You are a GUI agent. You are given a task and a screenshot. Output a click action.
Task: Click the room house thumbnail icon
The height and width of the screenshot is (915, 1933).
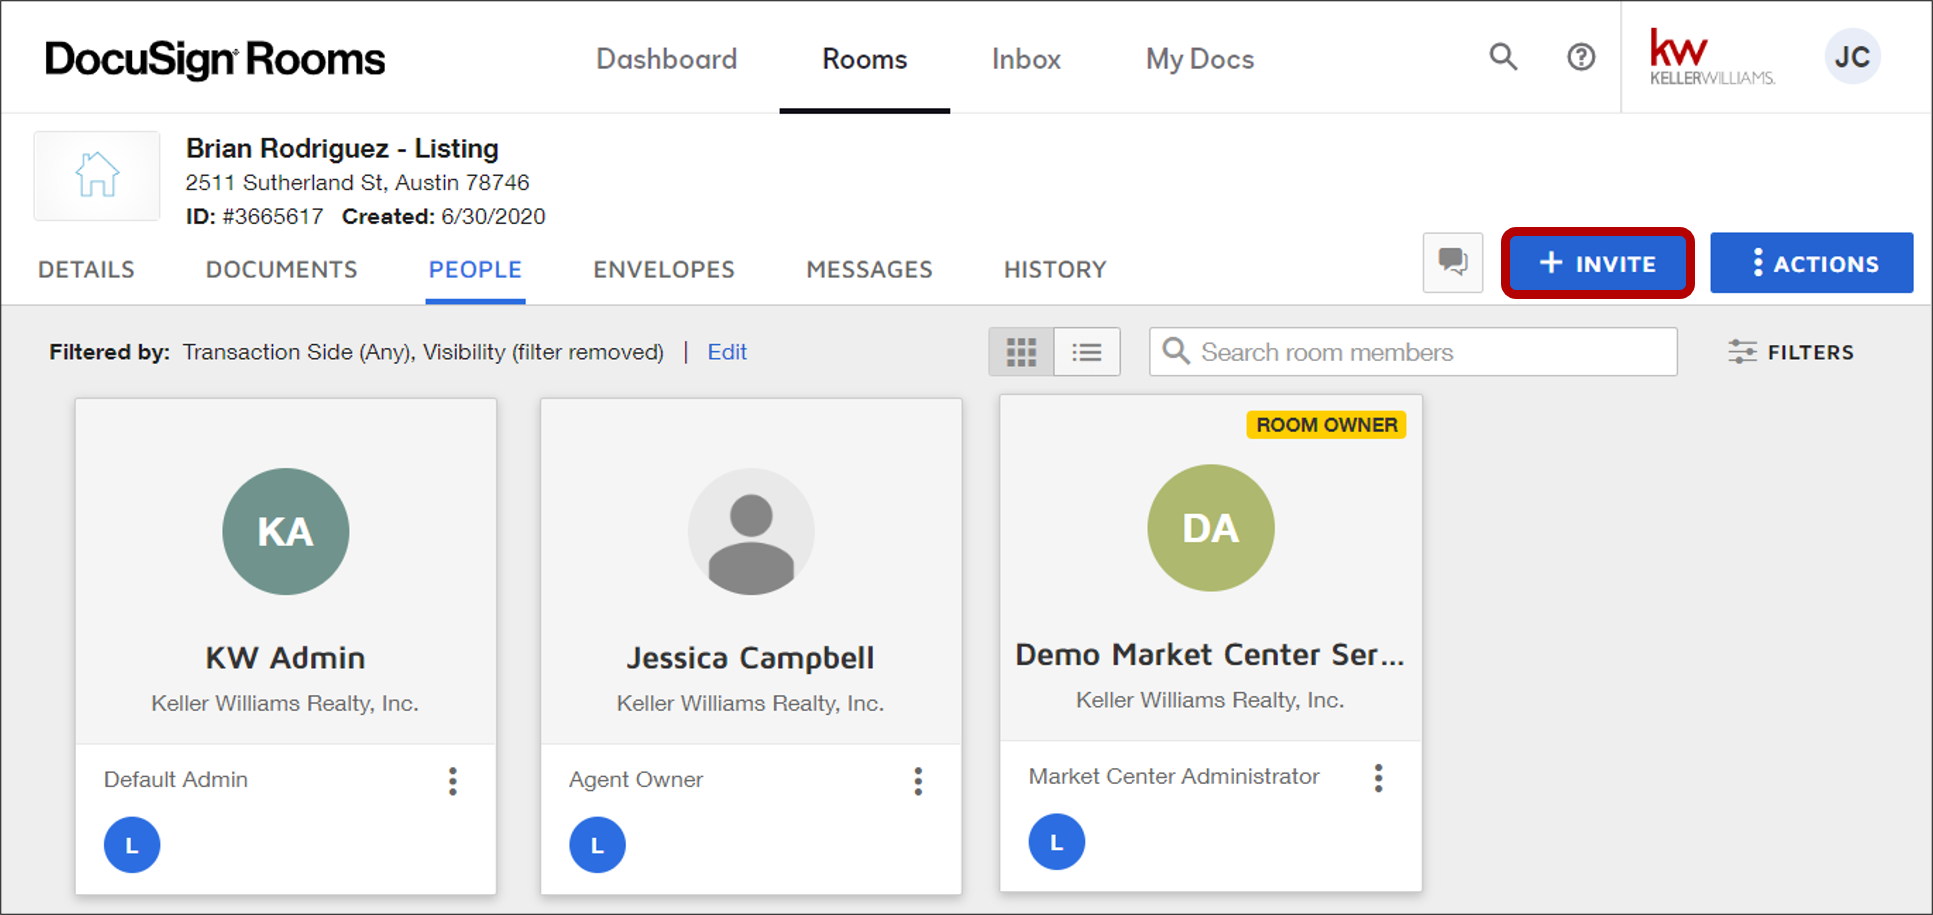(97, 175)
